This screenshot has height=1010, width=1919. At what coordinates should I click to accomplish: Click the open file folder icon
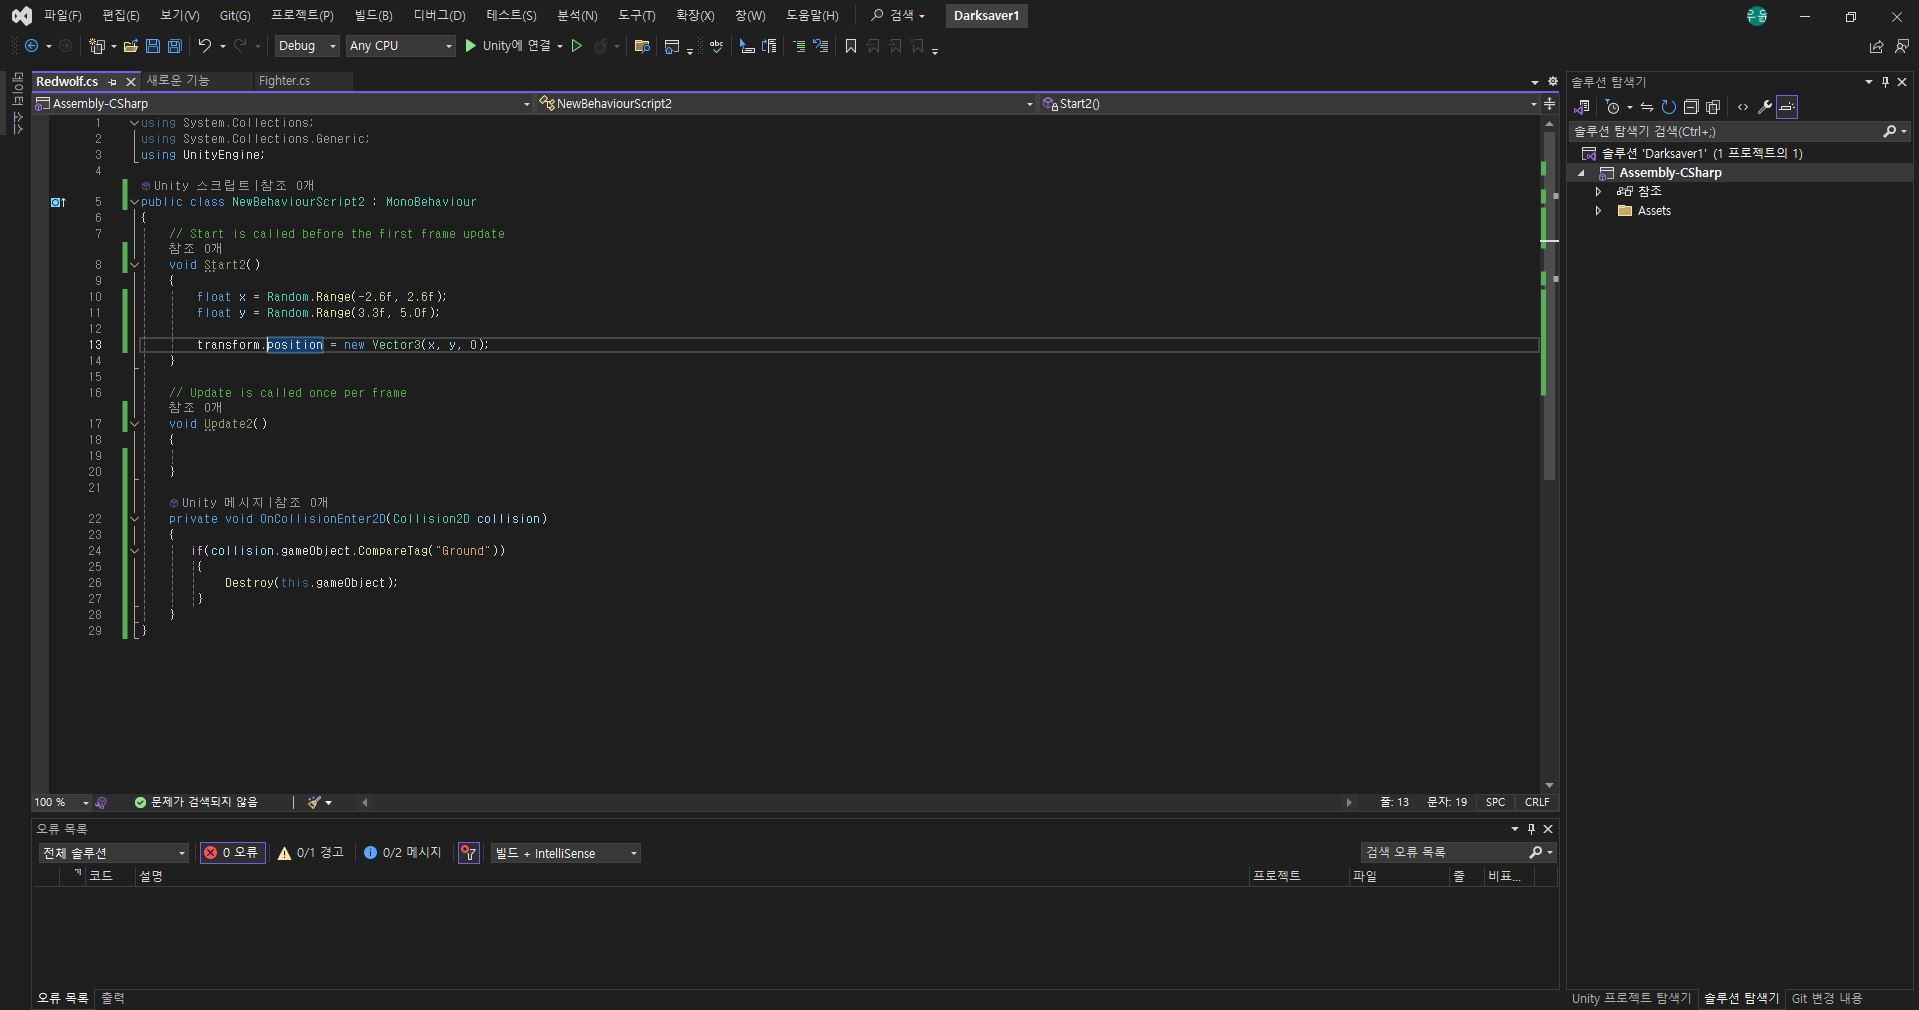tap(131, 46)
